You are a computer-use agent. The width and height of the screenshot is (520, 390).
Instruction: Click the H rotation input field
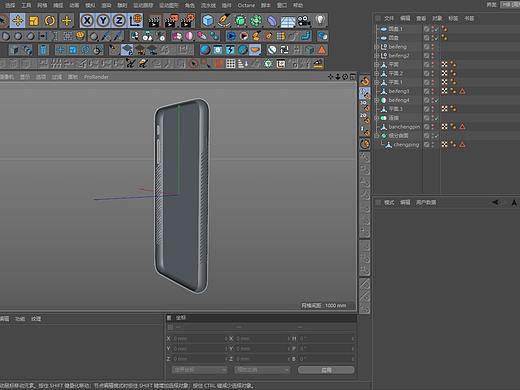tap(326, 339)
